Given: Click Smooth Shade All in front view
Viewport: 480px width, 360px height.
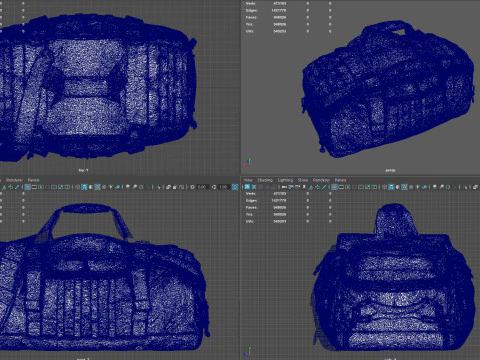Looking at the screenshot, I should [x=84, y=187].
